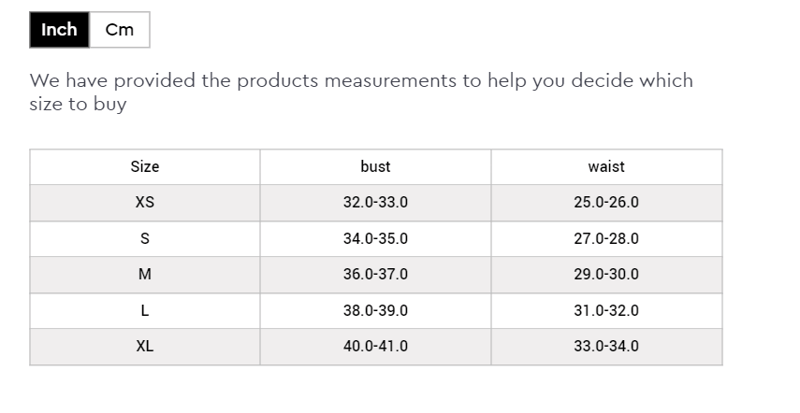Click waist value 31.0-32.0
800x413 pixels.
(x=606, y=311)
